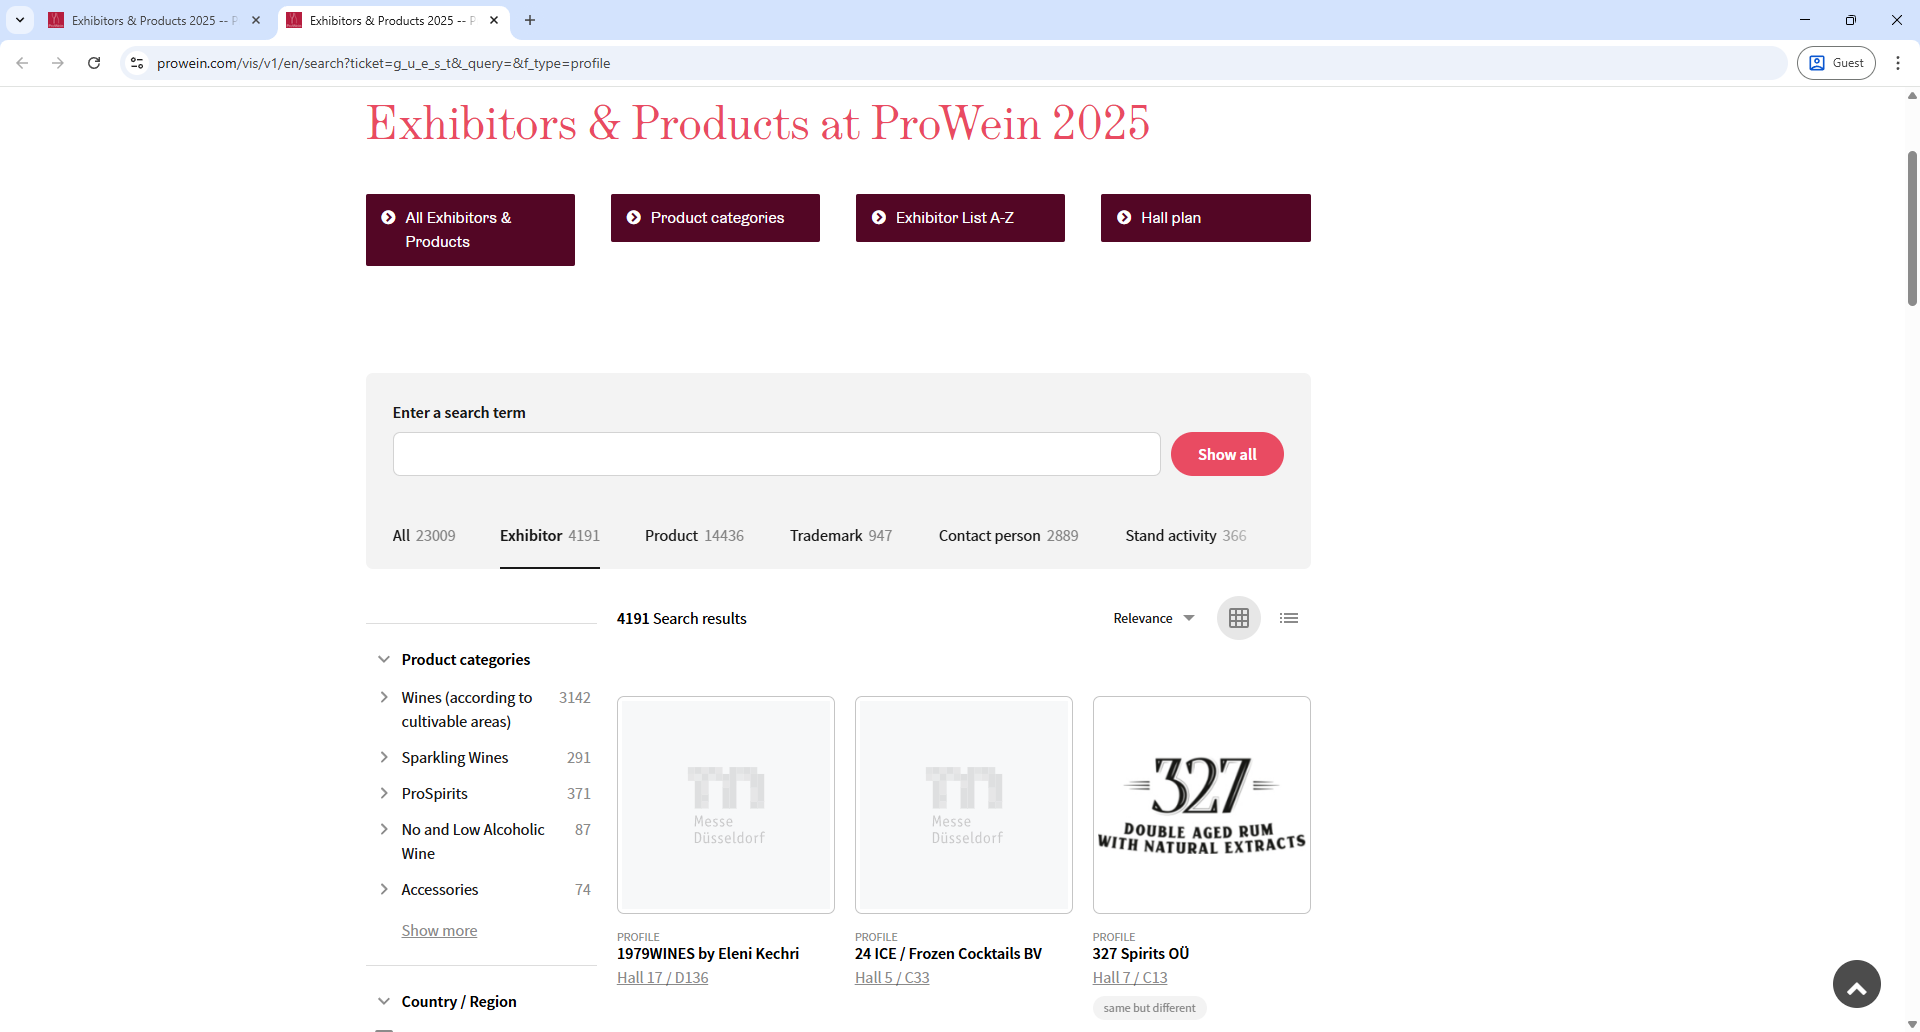Collapse the Product categories section
This screenshot has height=1032, width=1920.
pos(385,658)
